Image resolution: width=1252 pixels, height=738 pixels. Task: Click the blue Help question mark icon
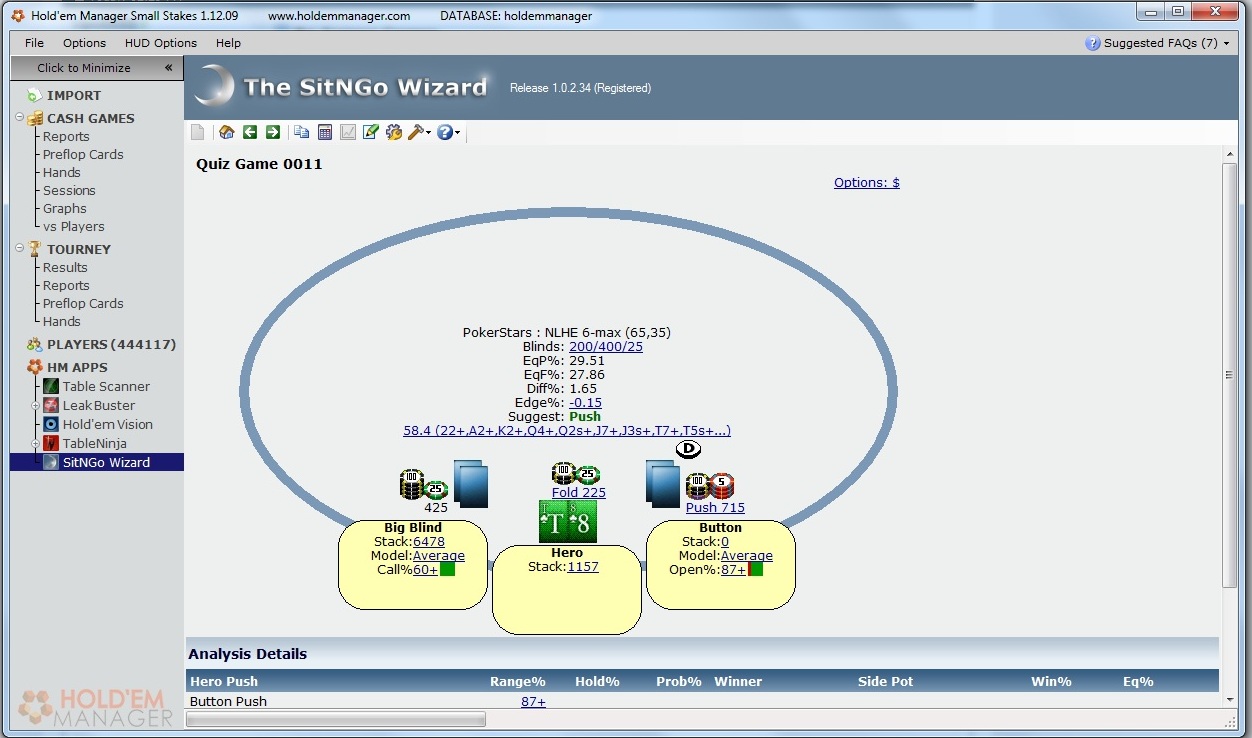tap(445, 132)
